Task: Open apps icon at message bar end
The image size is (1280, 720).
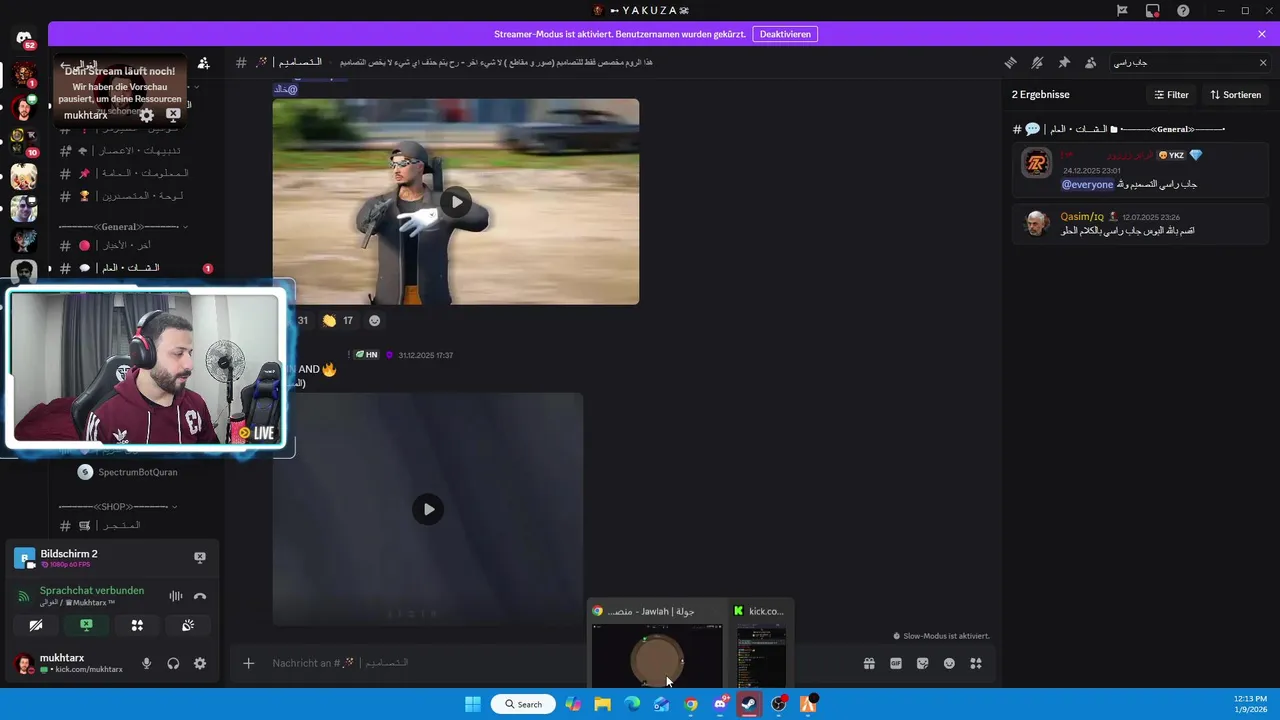Action: click(976, 663)
